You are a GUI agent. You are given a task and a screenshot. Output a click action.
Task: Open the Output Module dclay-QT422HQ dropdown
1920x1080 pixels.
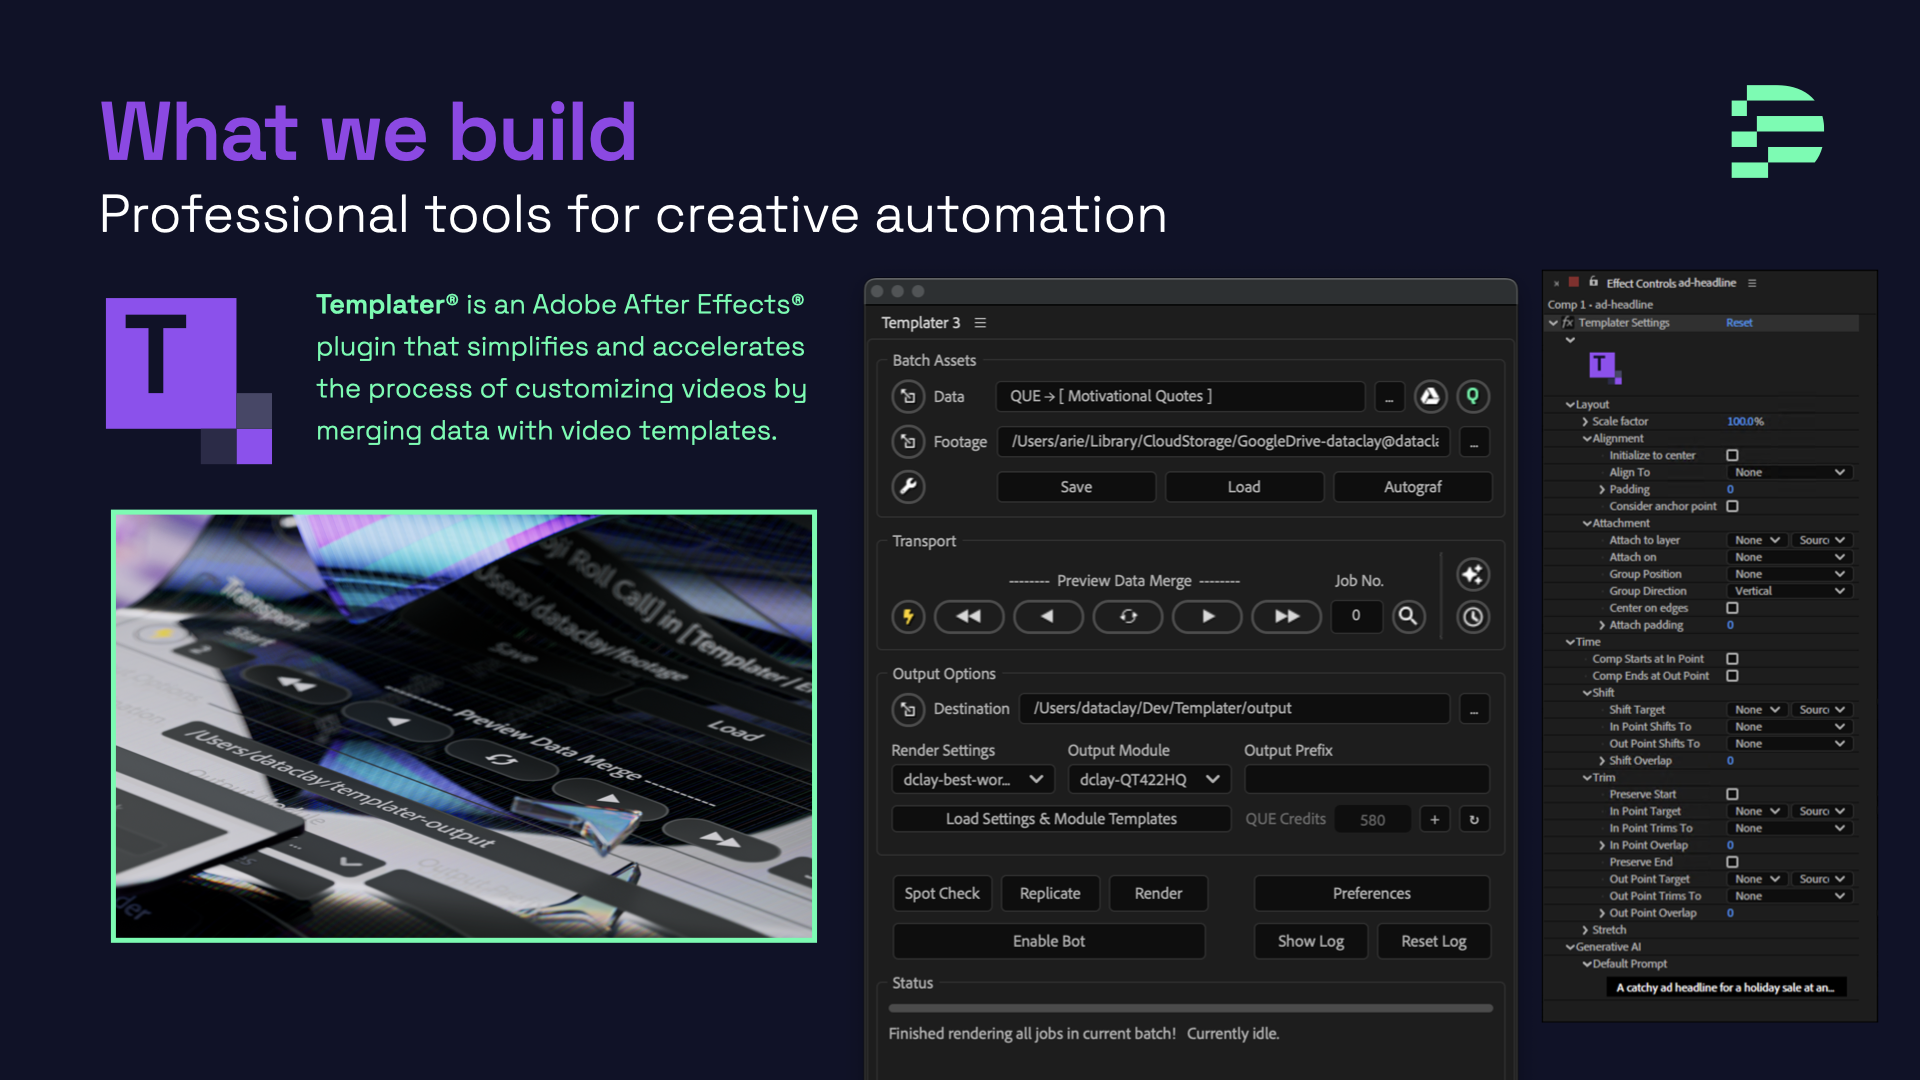click(1149, 779)
